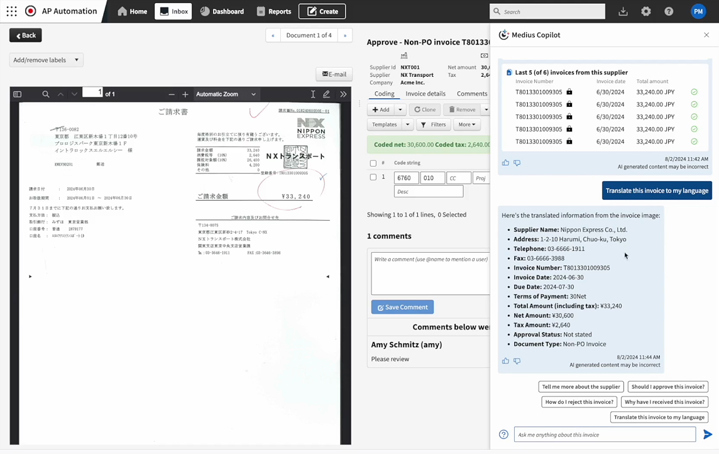Click the PDF viewer search magnifier
The height and width of the screenshot is (454, 719).
click(x=45, y=94)
